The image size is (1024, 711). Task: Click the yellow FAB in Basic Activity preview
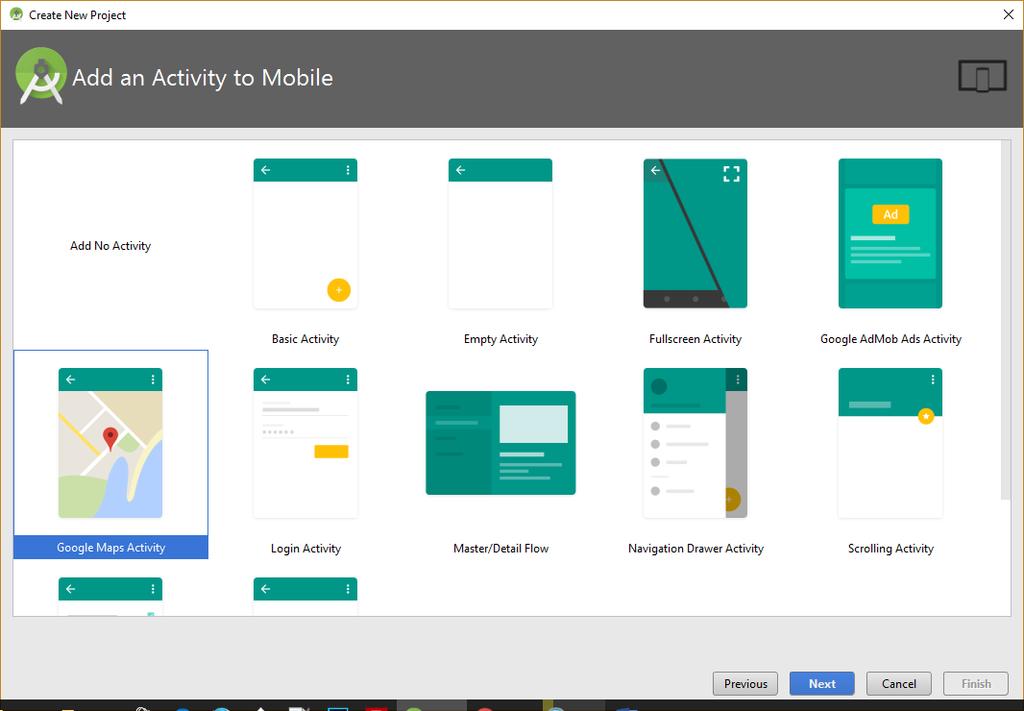(x=339, y=290)
